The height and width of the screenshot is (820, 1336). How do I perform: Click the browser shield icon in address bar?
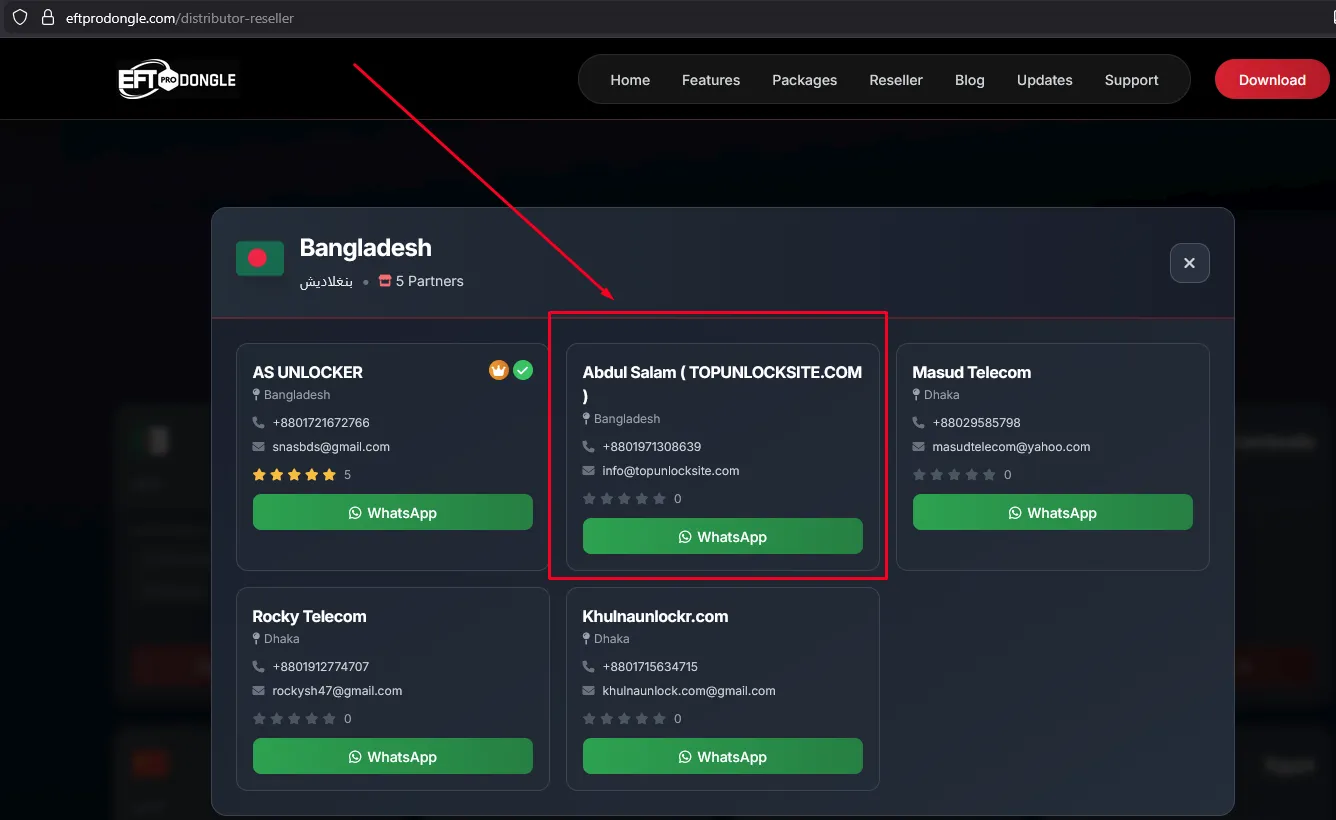(19, 18)
